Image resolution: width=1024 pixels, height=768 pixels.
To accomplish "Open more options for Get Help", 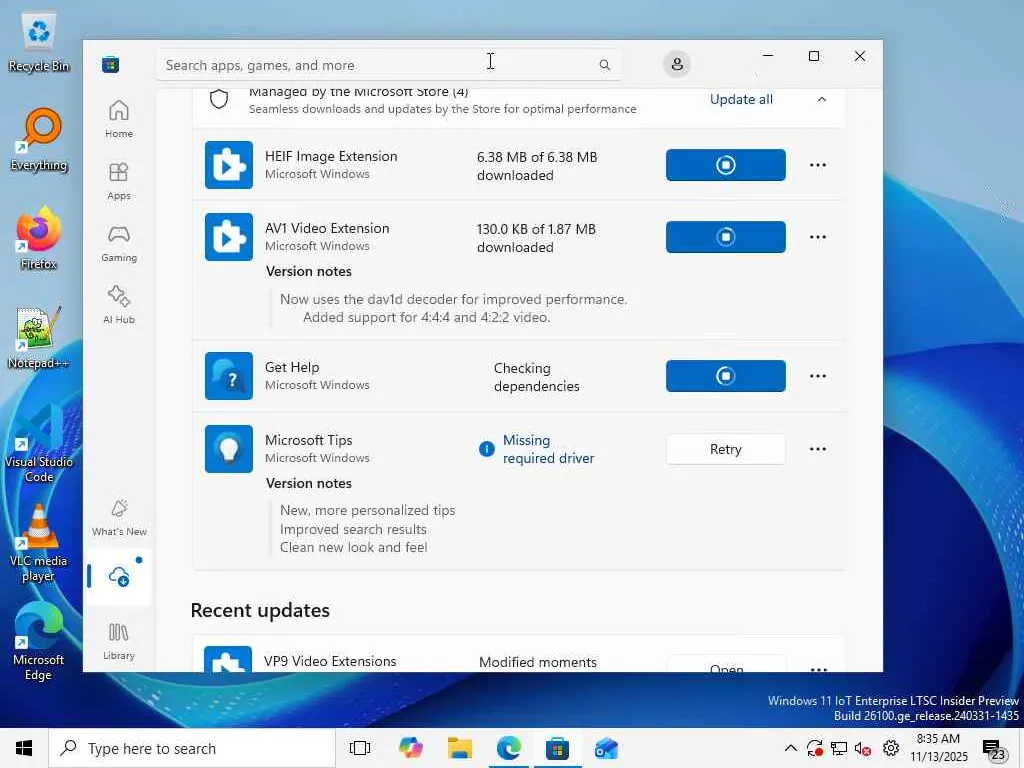I will (x=818, y=376).
